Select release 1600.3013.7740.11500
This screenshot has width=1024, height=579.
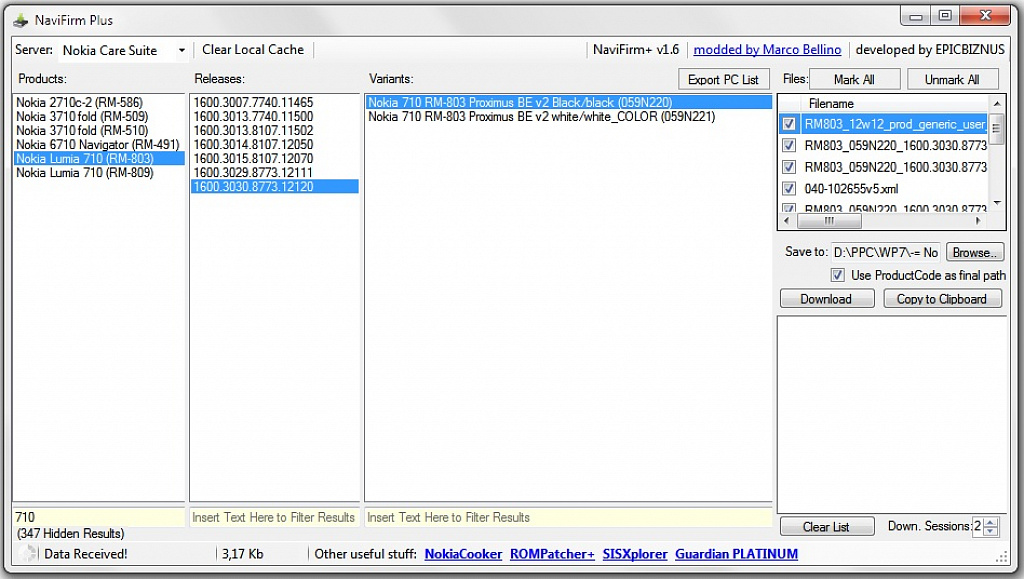[x=275, y=116]
